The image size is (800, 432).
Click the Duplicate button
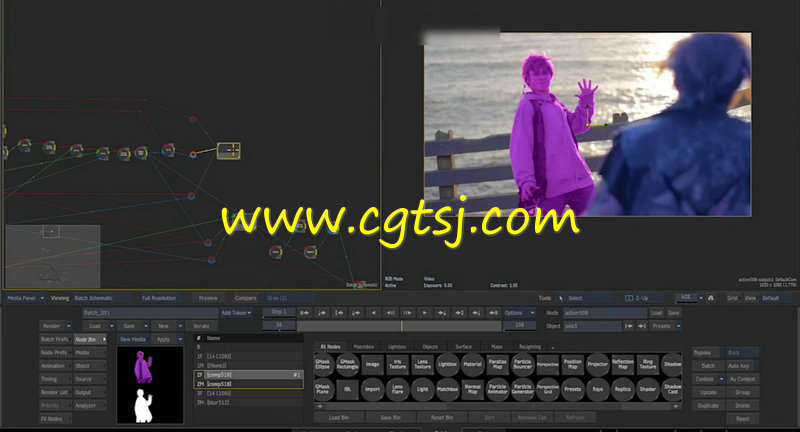(x=708, y=405)
